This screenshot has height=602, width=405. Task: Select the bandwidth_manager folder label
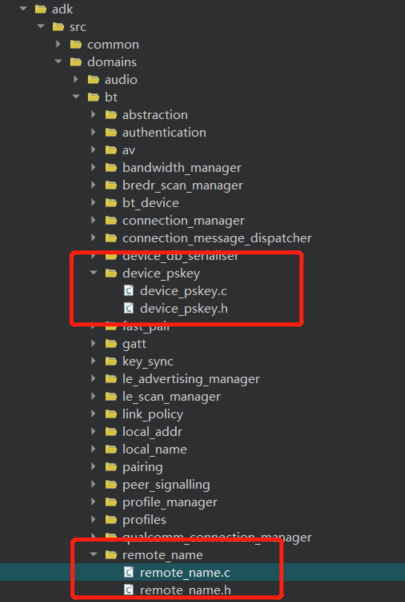[x=182, y=168]
